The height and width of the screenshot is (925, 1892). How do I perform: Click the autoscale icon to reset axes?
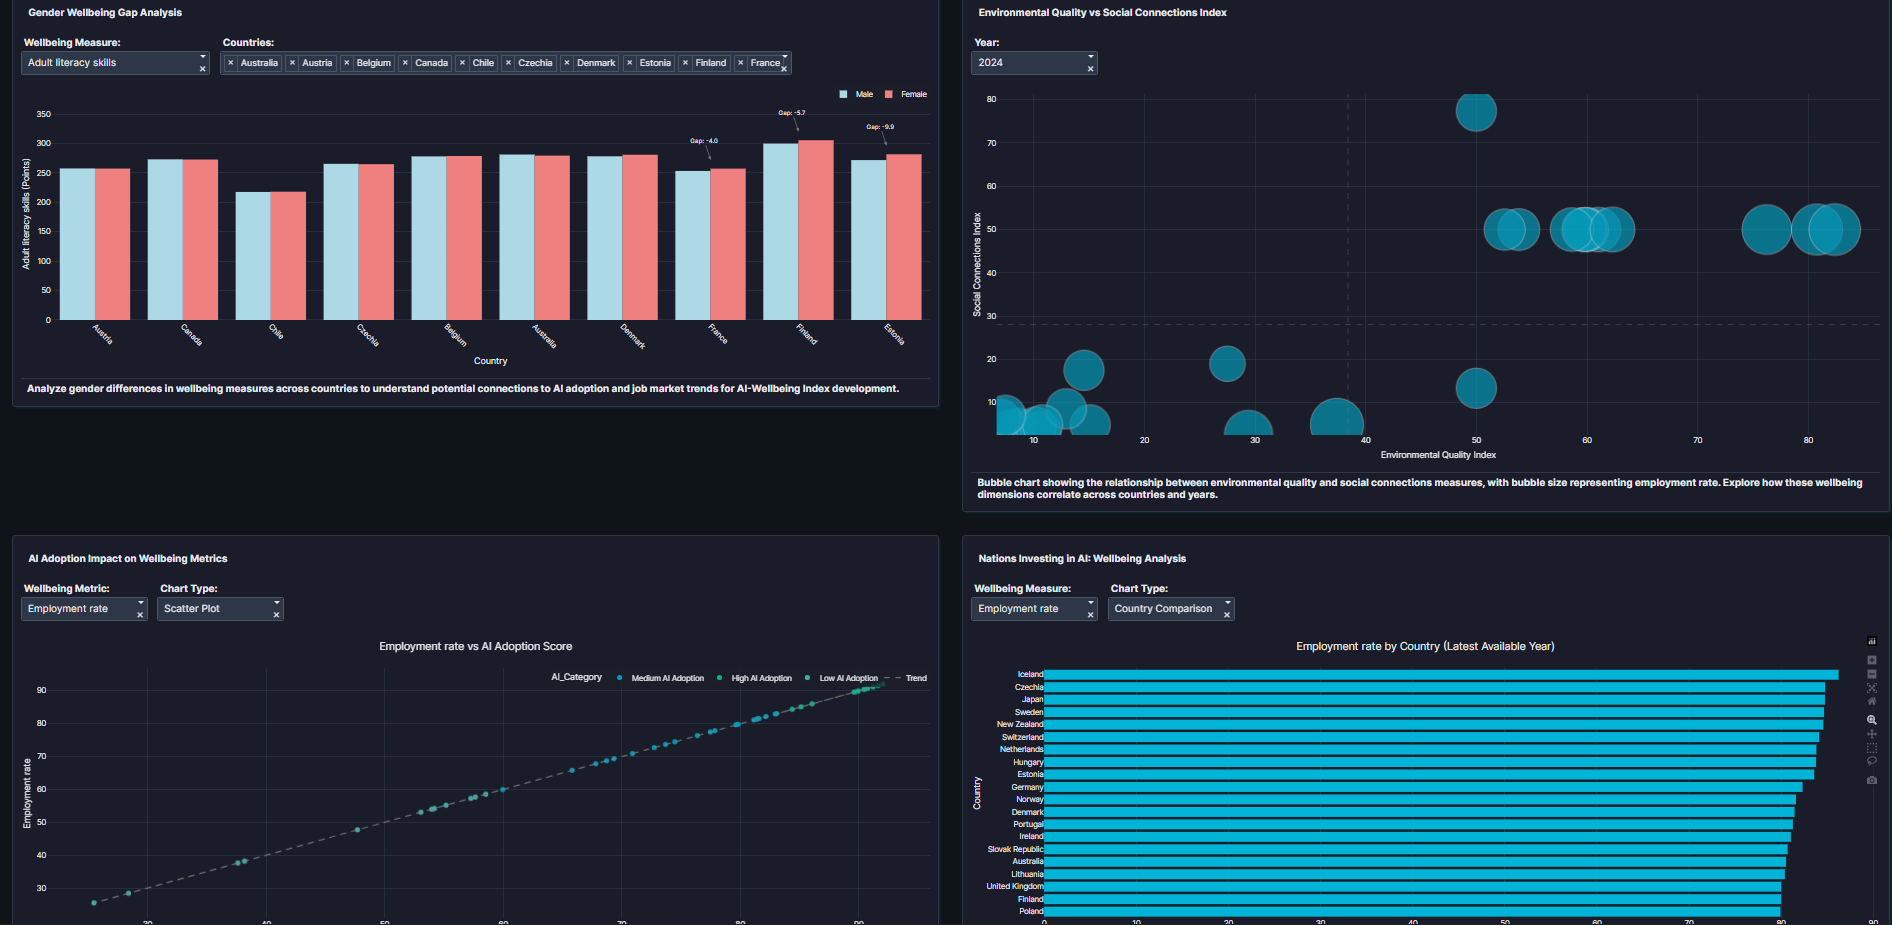point(1871,687)
